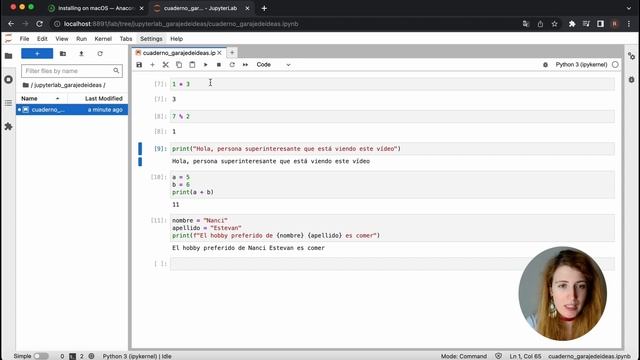Open the Code cell type dropdown
The image size is (640, 360).
point(273,64)
